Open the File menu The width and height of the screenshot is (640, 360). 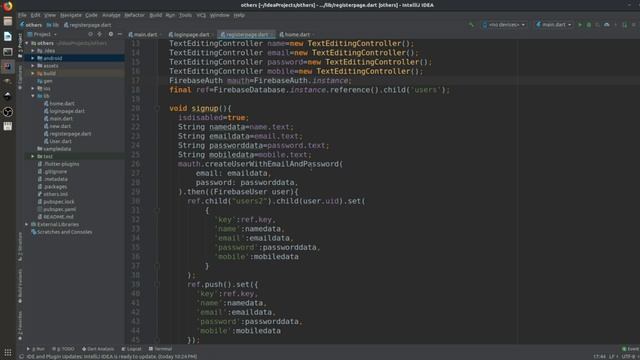(x=22, y=15)
